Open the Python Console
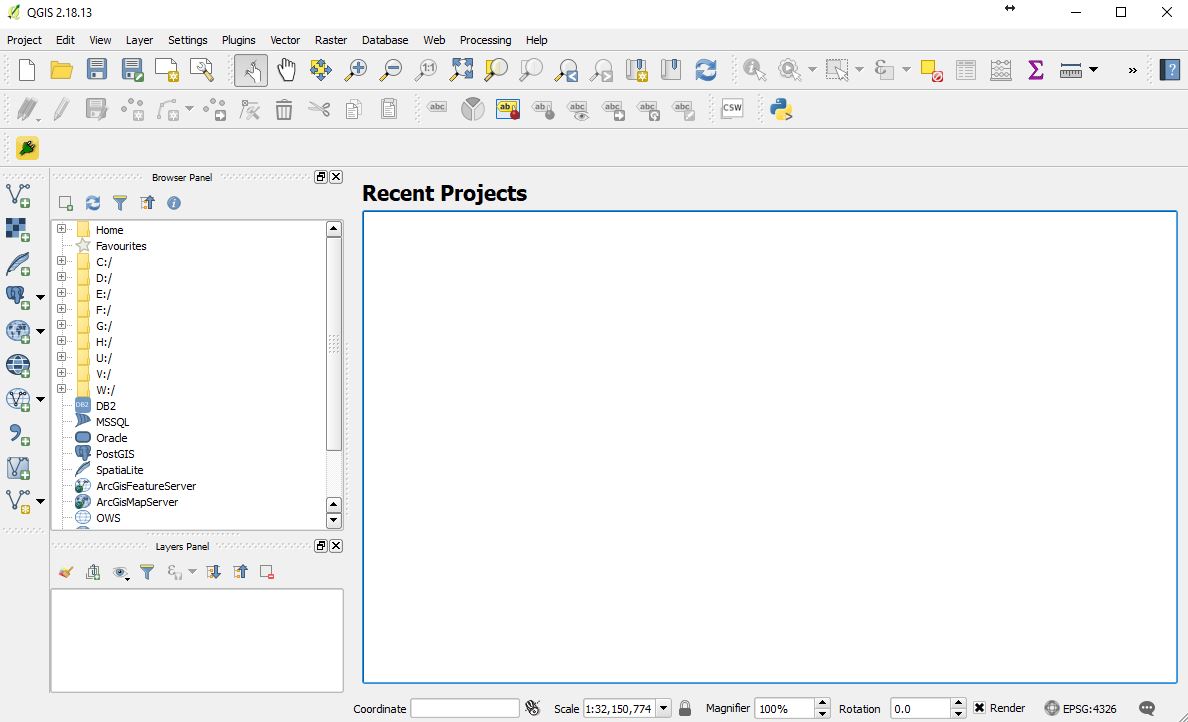 pos(781,109)
